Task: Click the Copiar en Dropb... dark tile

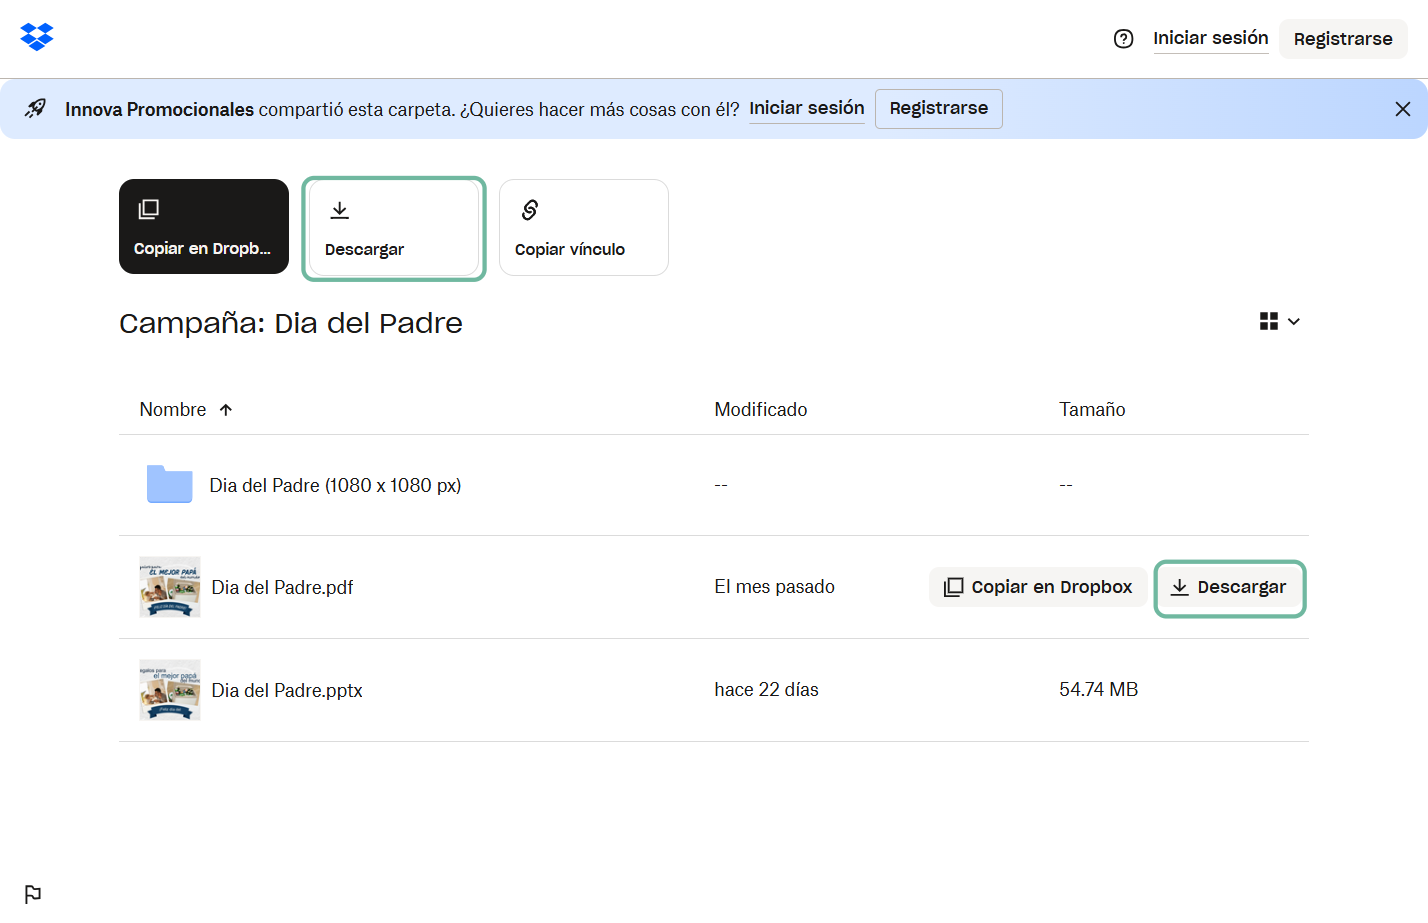Action: click(x=204, y=227)
